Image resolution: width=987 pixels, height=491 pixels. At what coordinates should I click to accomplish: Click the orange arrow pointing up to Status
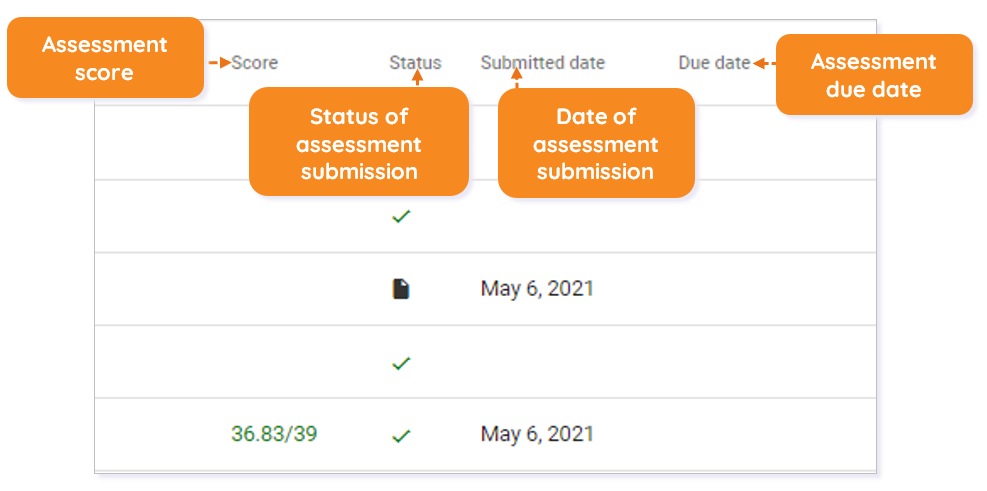click(417, 78)
